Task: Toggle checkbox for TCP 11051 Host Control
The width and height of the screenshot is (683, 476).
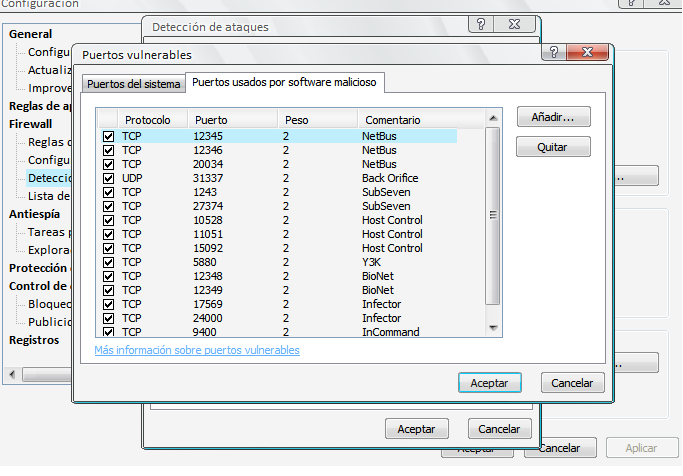Action: point(108,234)
